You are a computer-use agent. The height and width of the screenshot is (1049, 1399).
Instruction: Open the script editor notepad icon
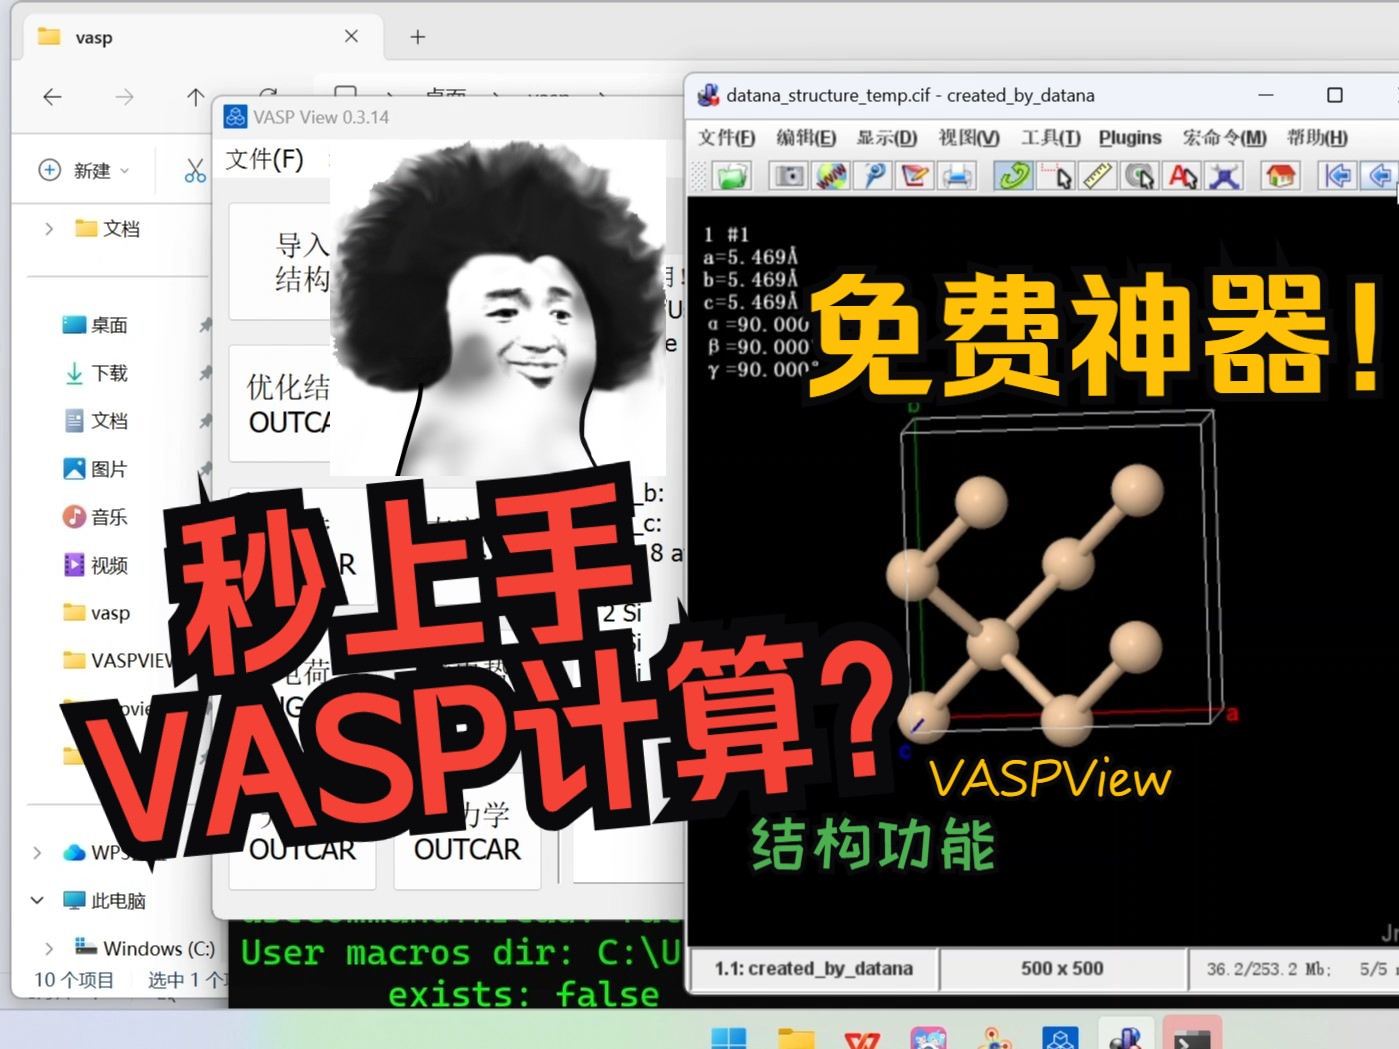pyautogui.click(x=914, y=176)
